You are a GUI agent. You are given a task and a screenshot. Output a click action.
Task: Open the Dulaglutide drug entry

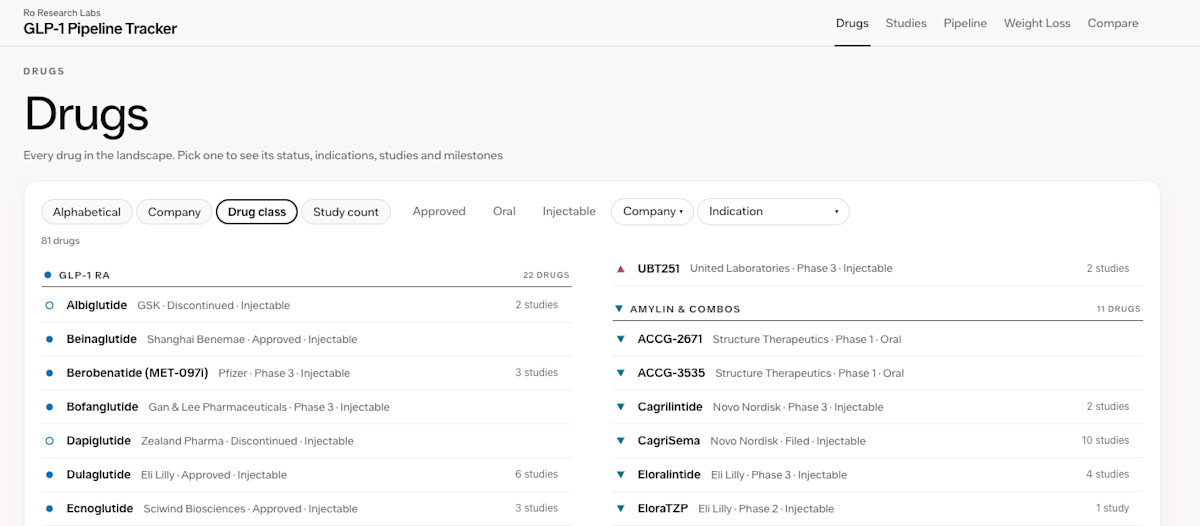306,475
